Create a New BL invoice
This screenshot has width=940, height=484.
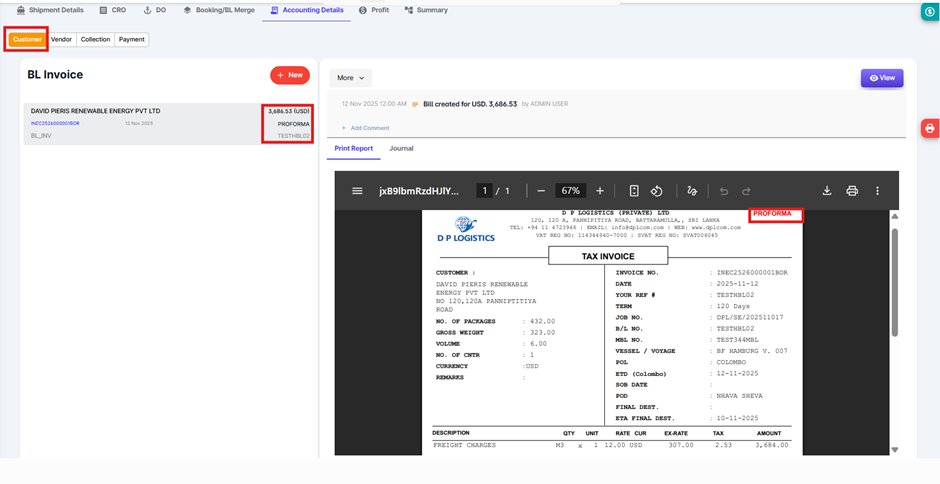pos(289,75)
